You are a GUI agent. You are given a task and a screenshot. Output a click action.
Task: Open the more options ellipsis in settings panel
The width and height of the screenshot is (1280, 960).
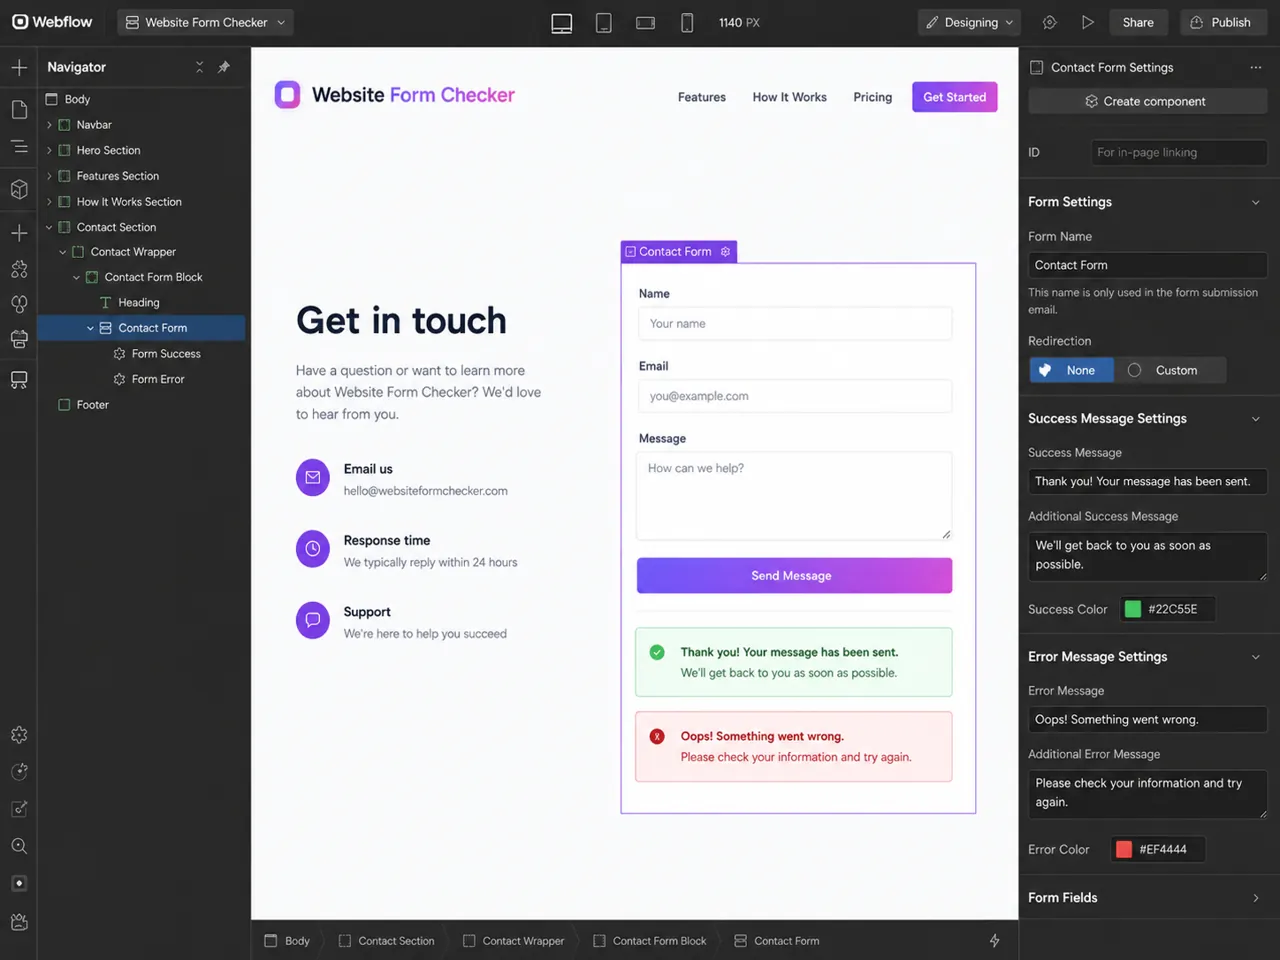pyautogui.click(x=1256, y=67)
